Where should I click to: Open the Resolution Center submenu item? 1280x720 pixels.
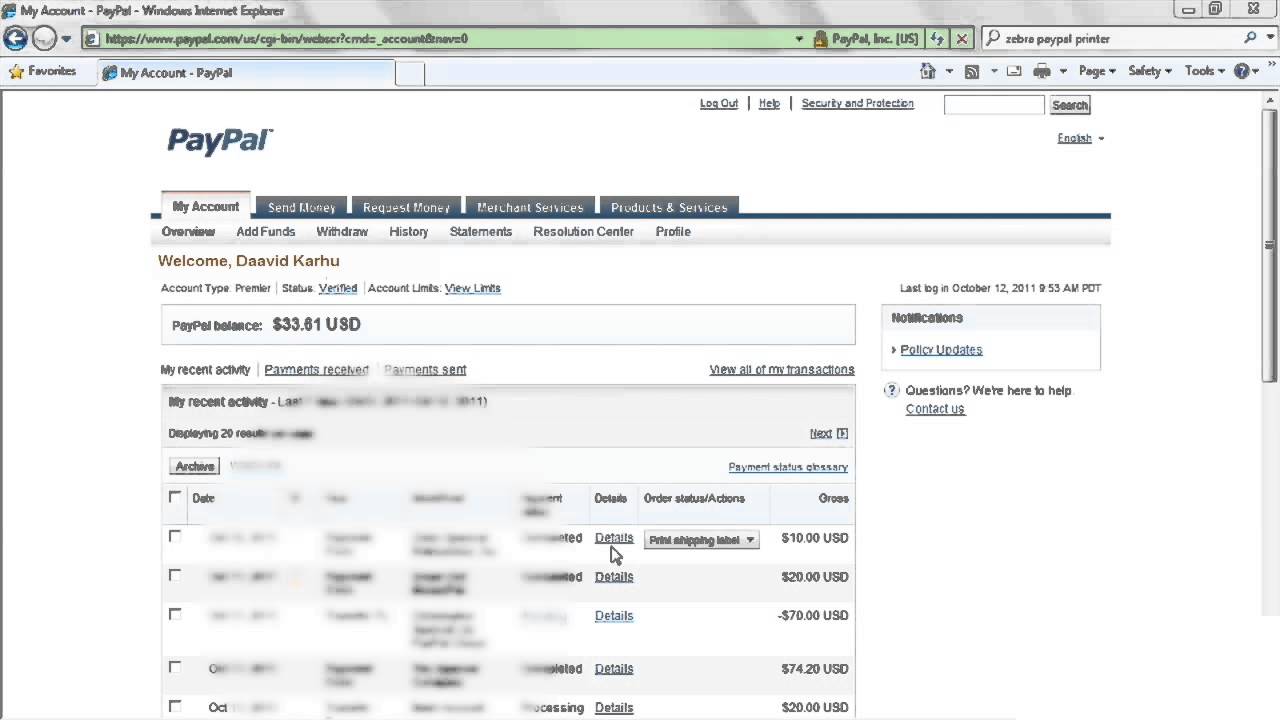583,231
